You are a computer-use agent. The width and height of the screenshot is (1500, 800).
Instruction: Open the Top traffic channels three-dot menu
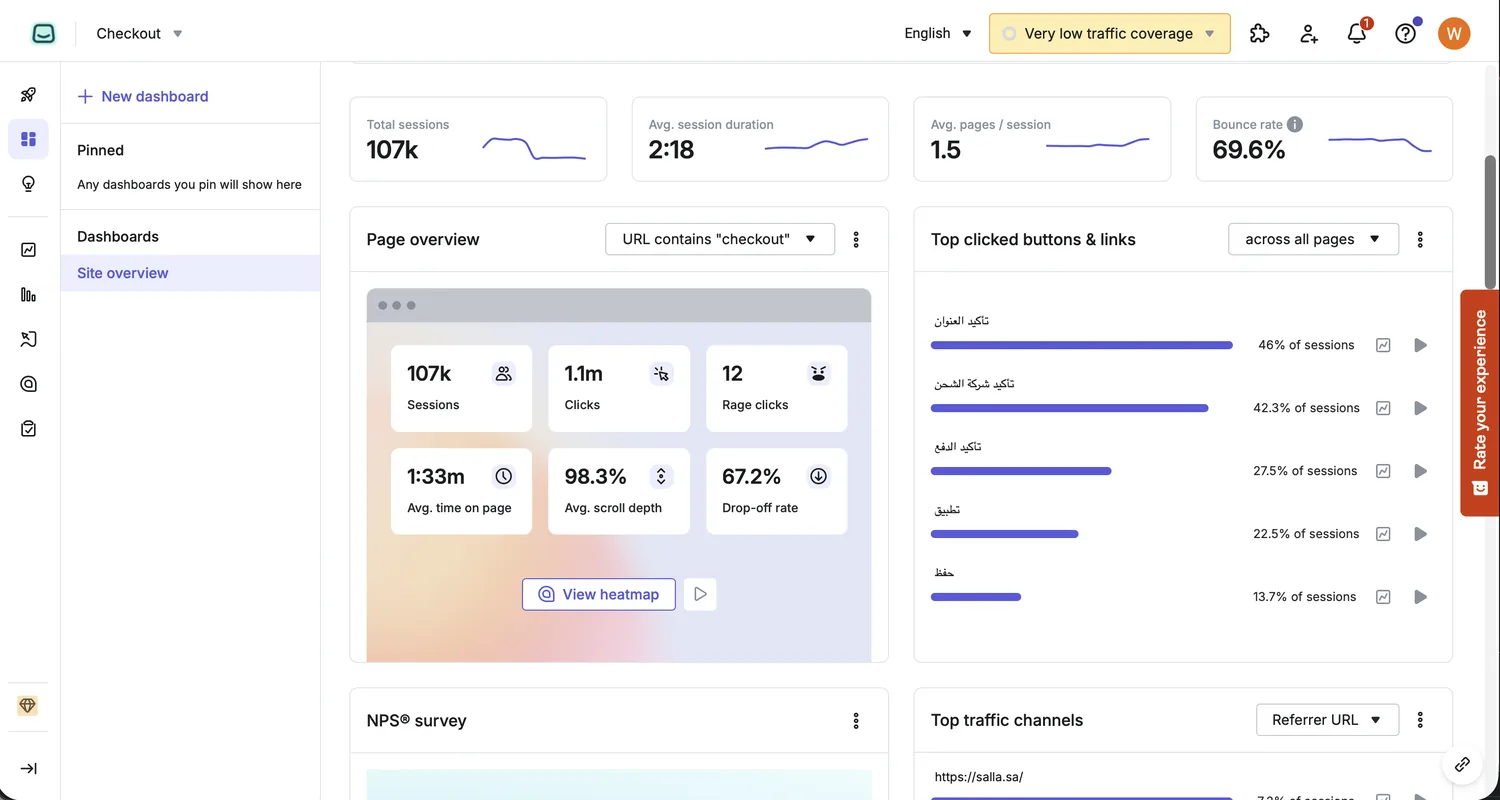pos(1420,720)
